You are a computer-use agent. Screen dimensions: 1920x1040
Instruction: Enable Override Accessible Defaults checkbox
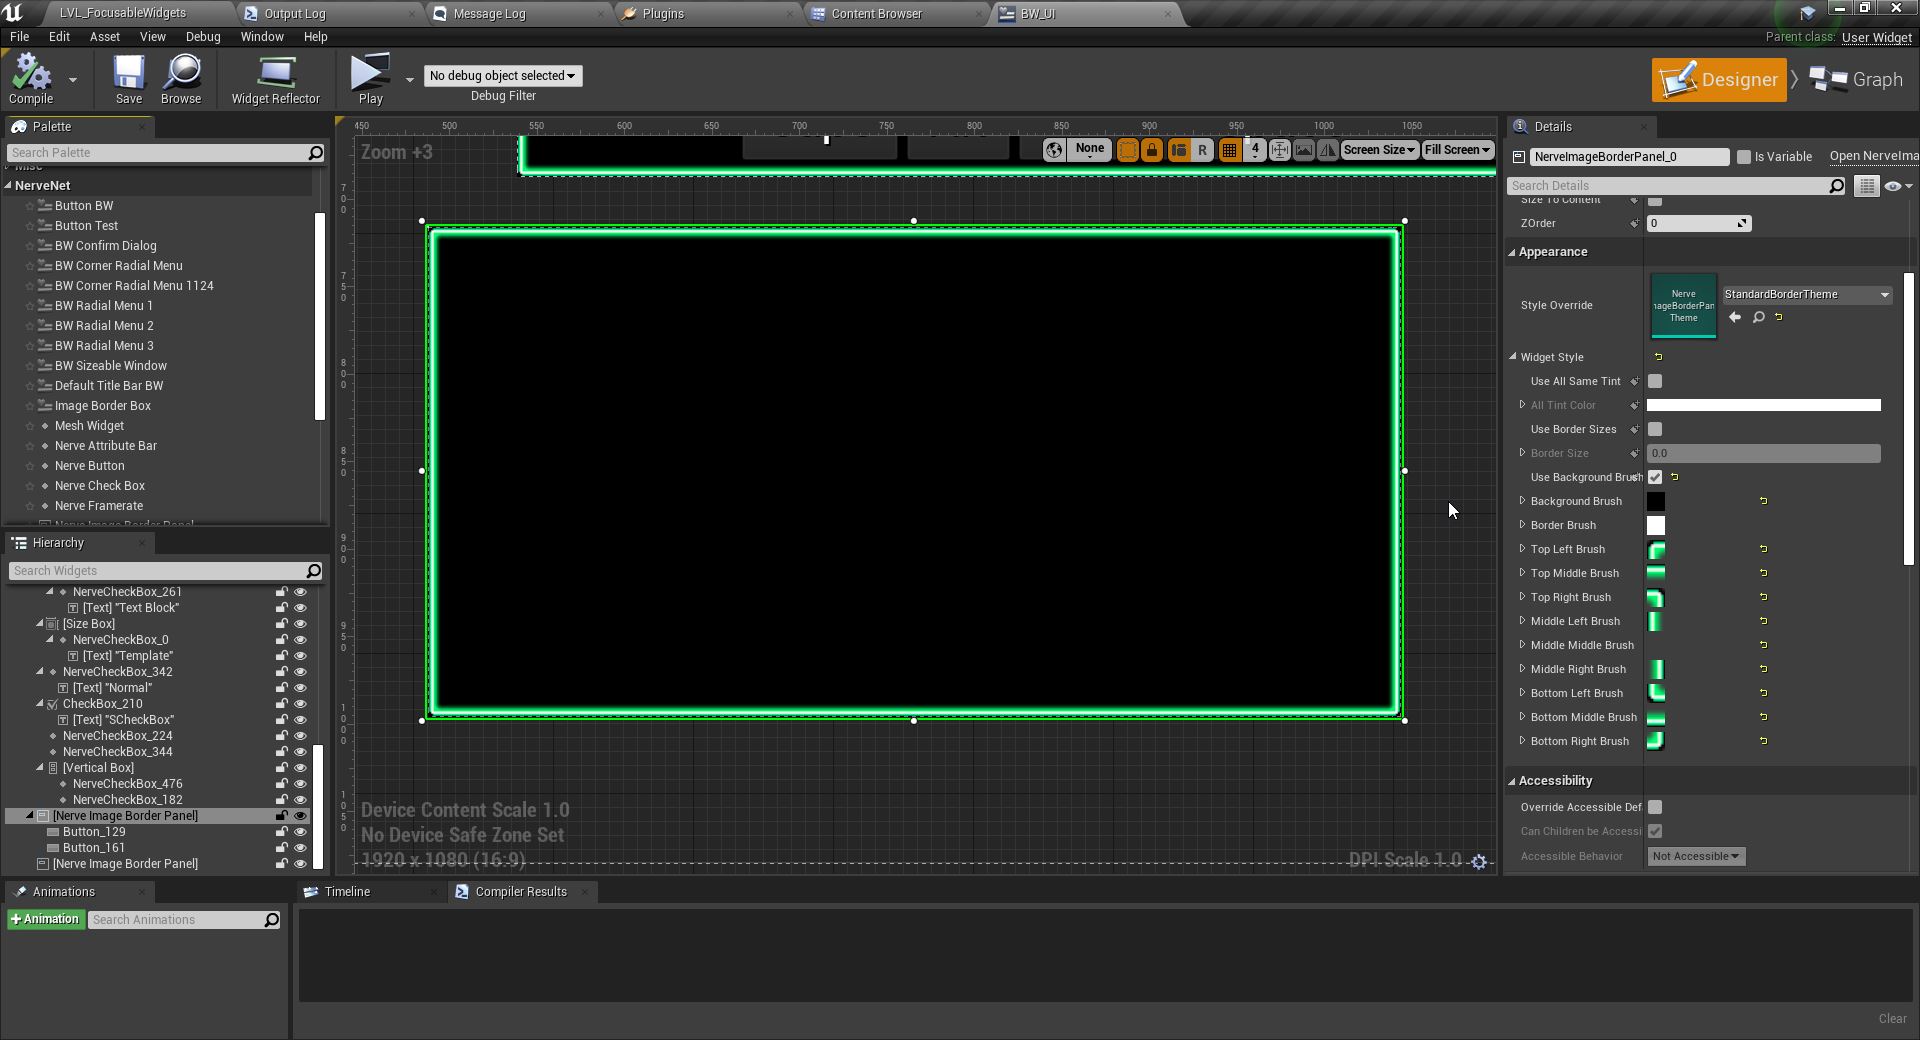[1655, 807]
